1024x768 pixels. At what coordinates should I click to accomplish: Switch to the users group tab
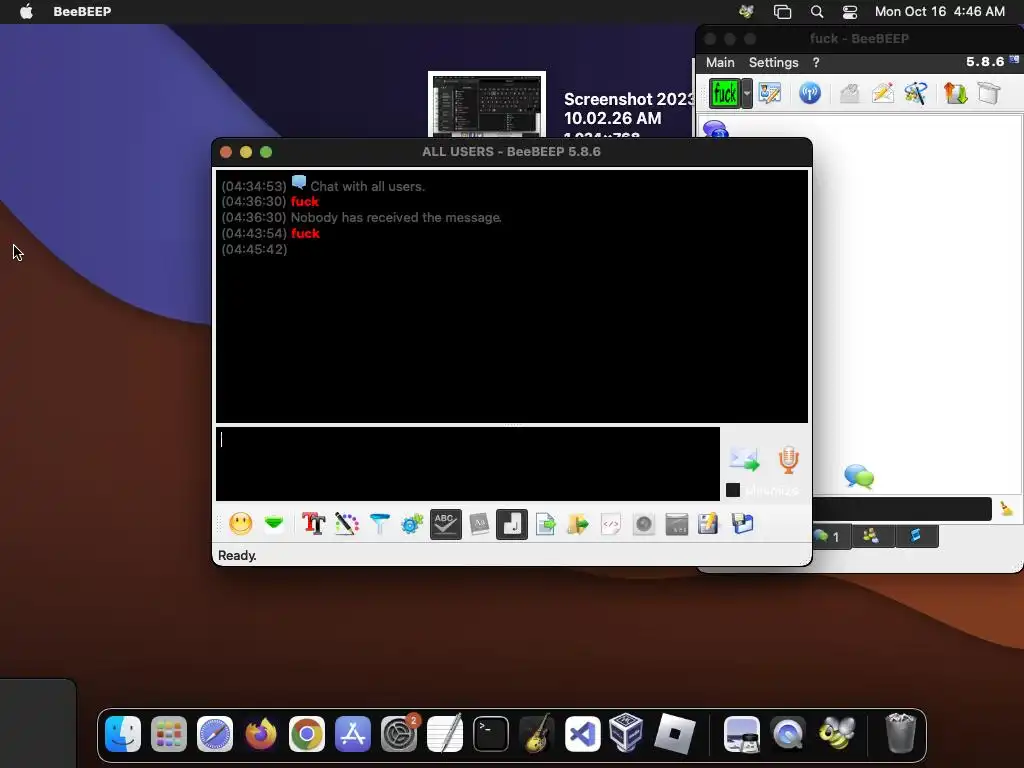click(871, 536)
